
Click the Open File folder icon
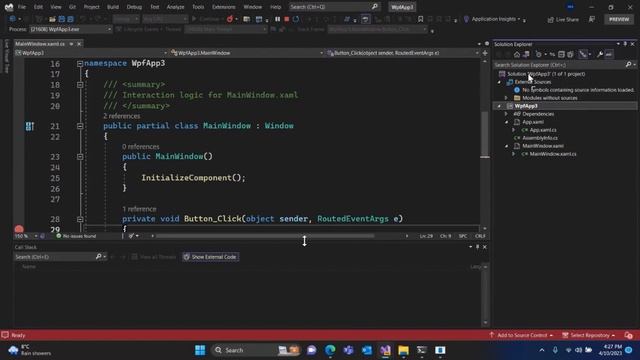point(52,19)
